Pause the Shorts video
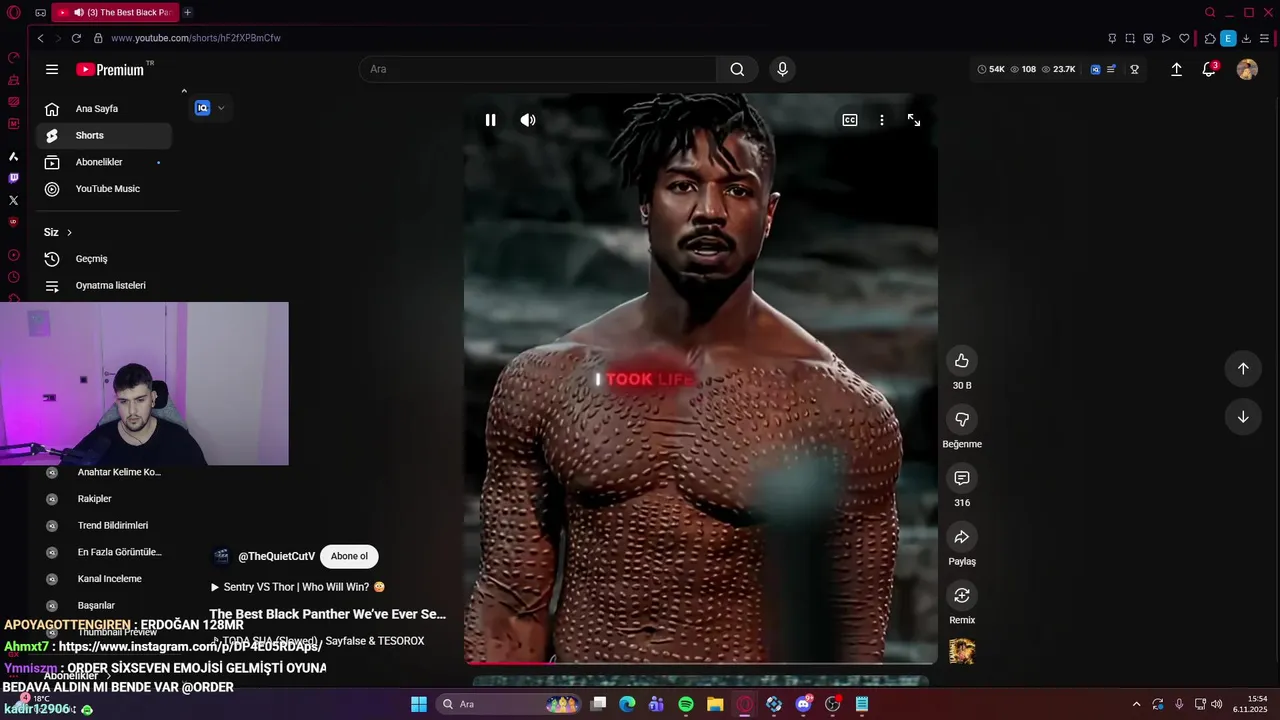1280x720 pixels. [x=490, y=120]
